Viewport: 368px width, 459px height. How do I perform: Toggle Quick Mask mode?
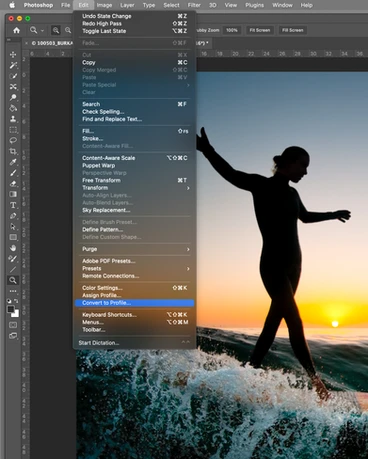point(13,325)
